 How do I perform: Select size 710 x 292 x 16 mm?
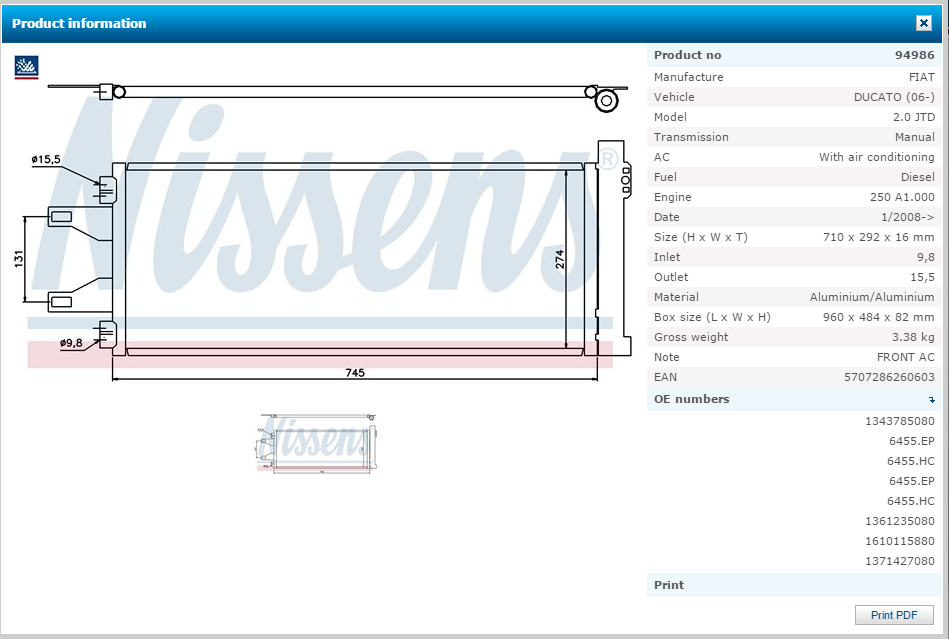[x=878, y=237]
